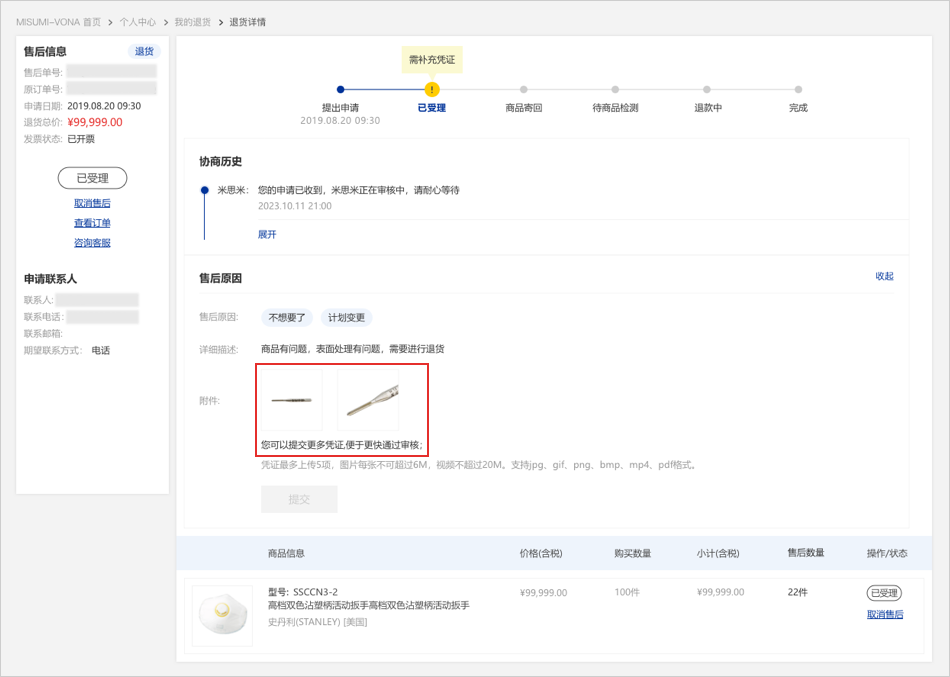Viewport: 950px width, 677px height.
Task: Navigate to 个人中心 breadcrumb
Action: [137, 22]
